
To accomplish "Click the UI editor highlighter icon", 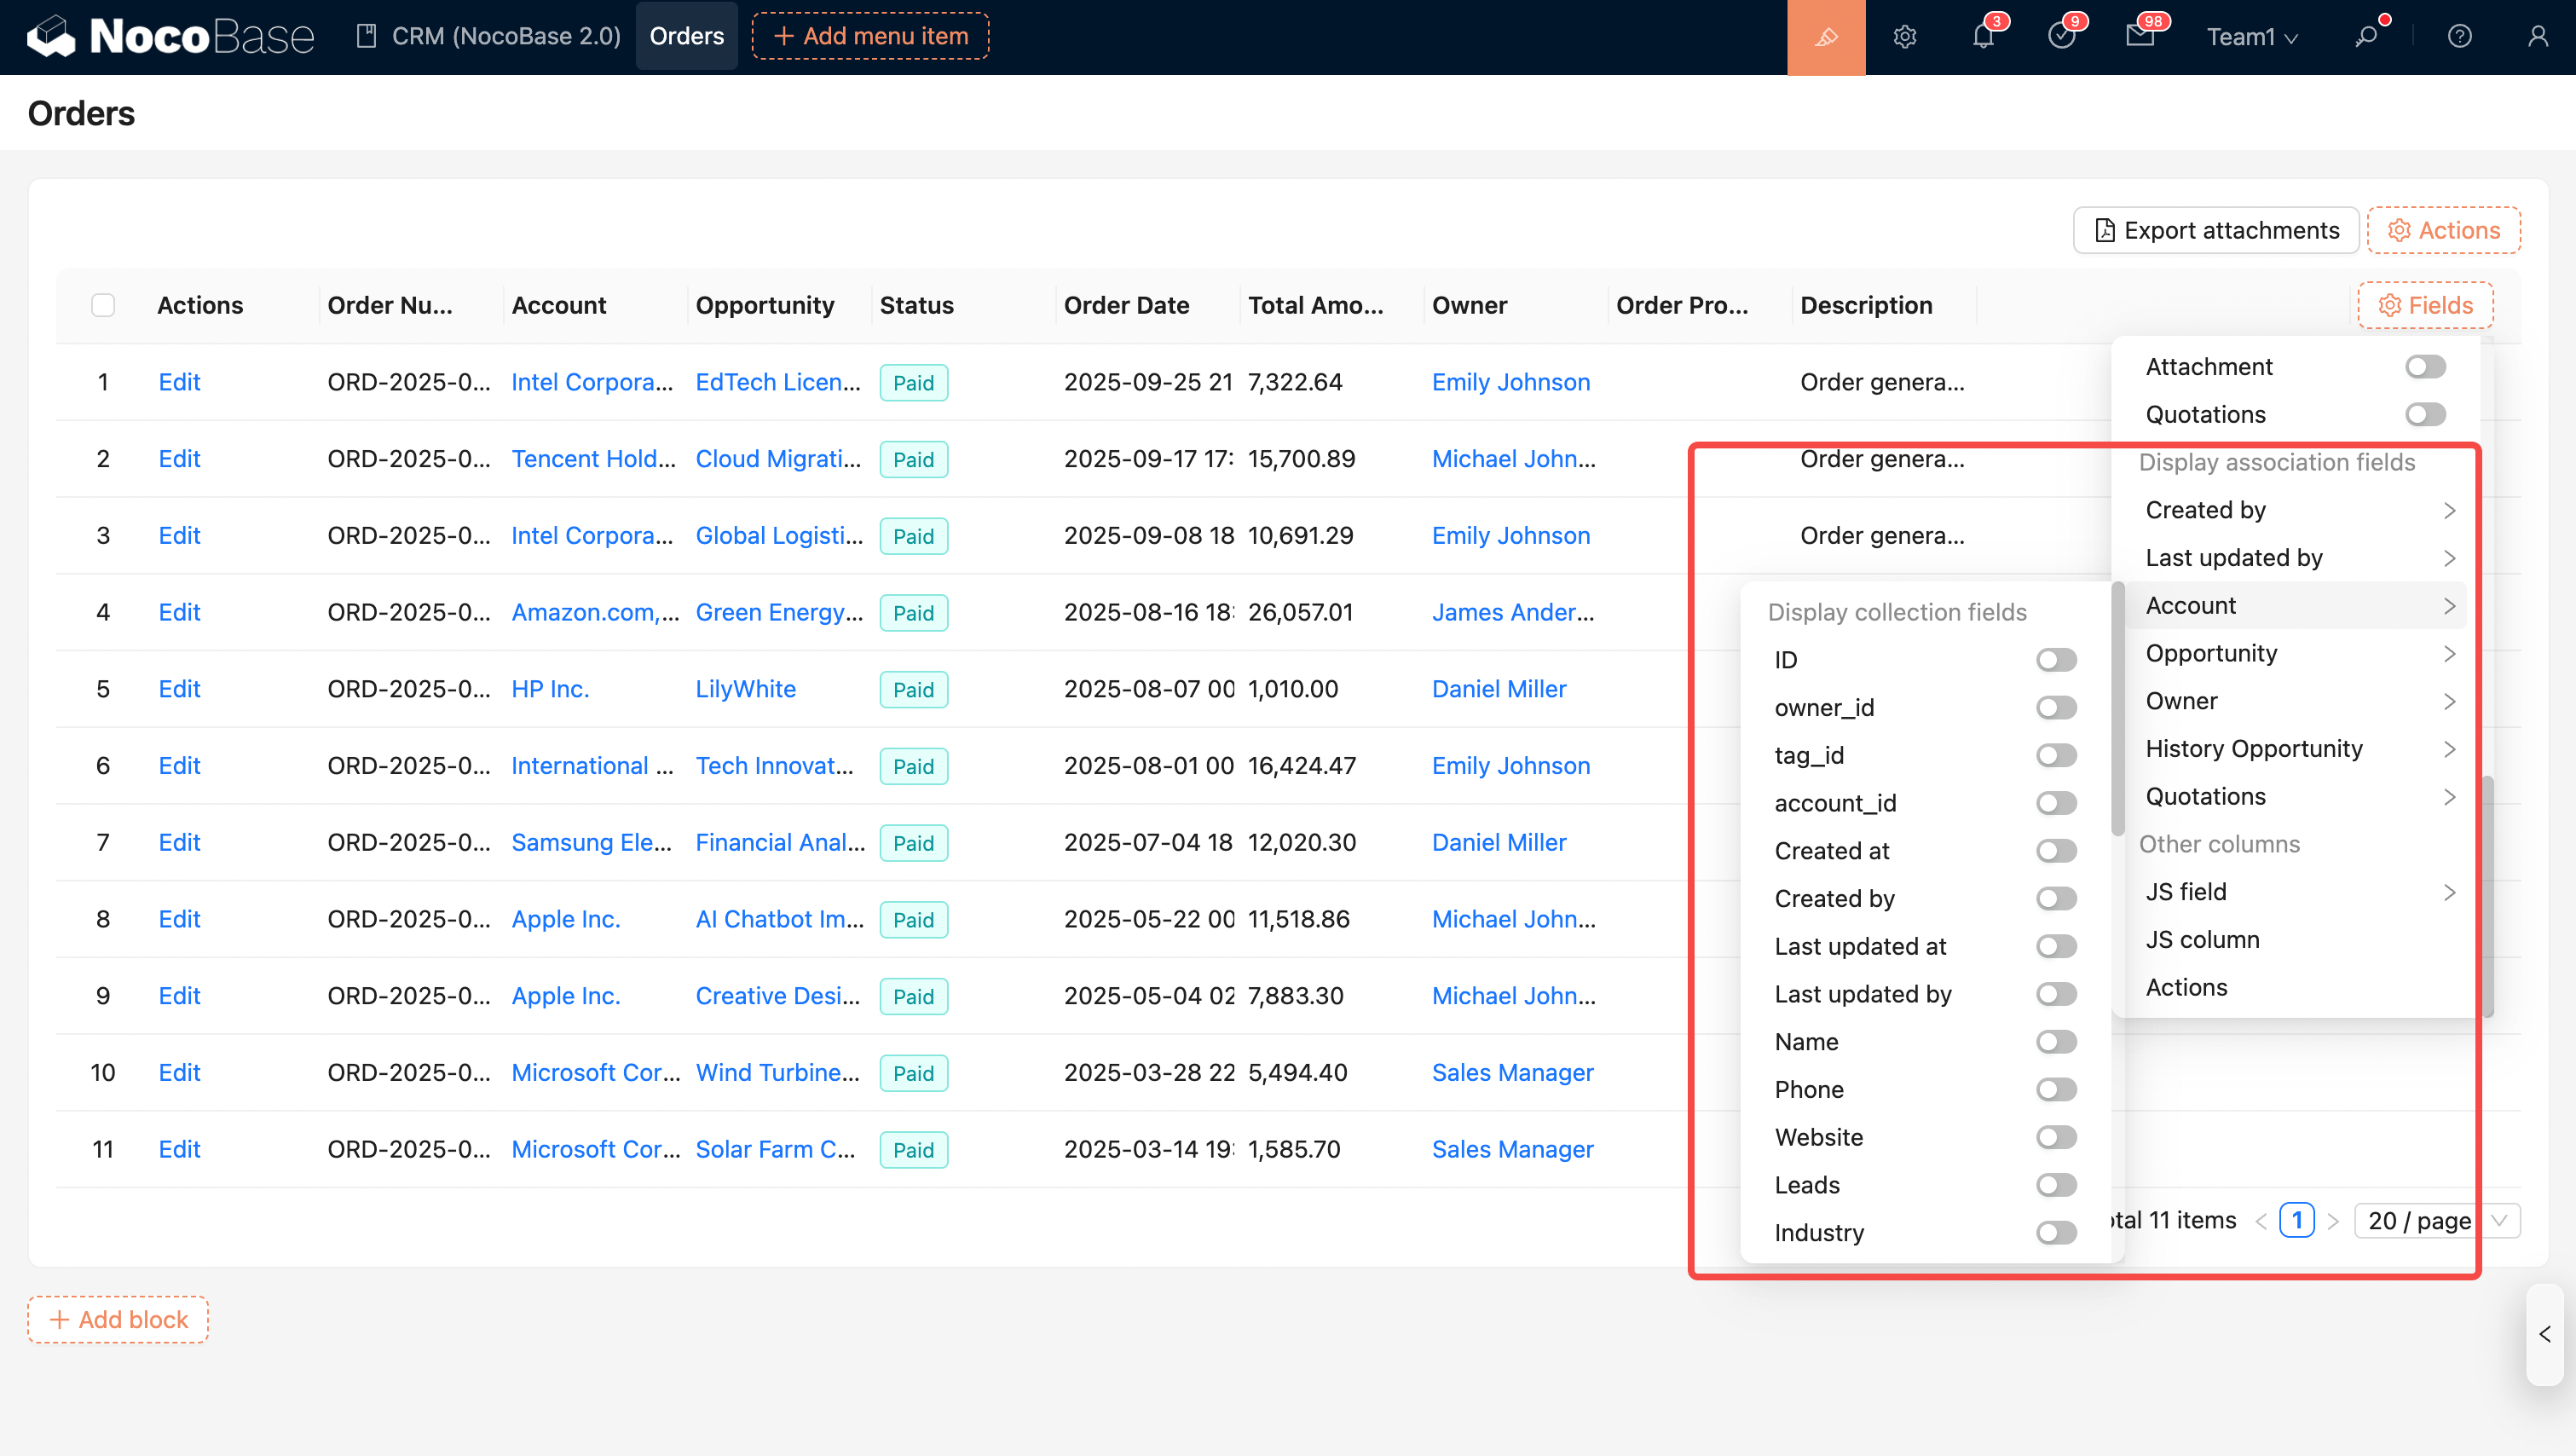I will click(x=1825, y=37).
